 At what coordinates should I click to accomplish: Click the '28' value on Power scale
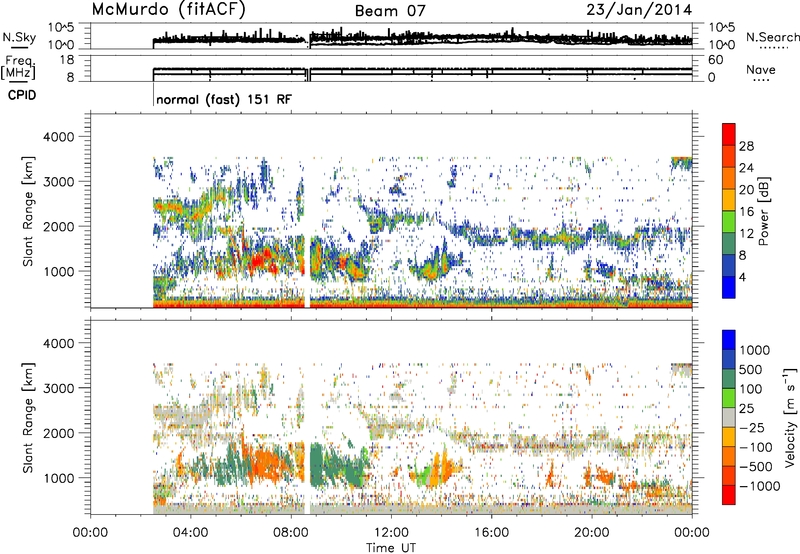(746, 146)
